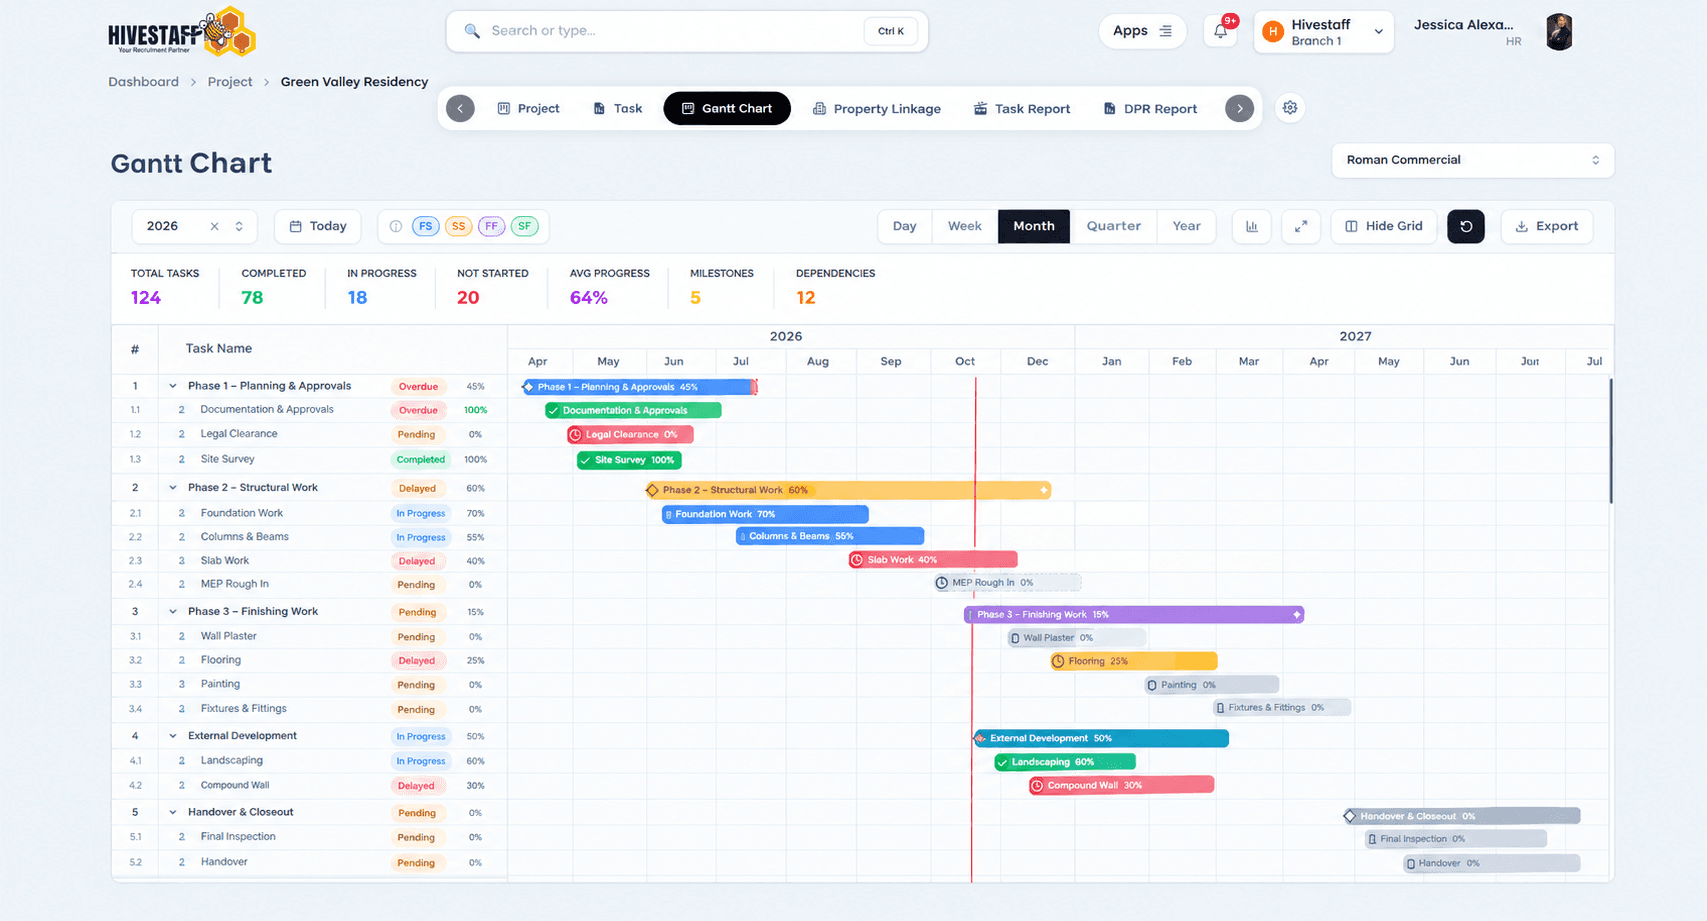1707x921 pixels.
Task: Go to Dashboard breadcrumb link
Action: (x=143, y=82)
